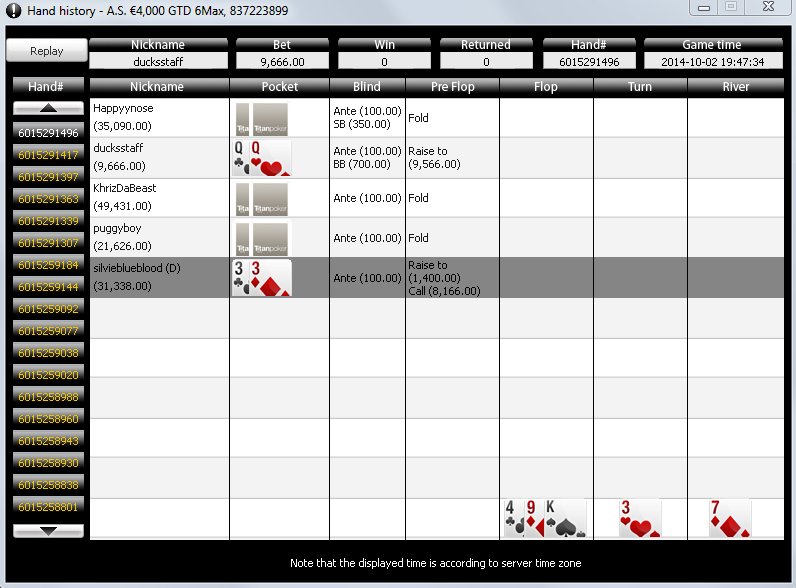Click KhrizDaBeast's hidden pocket cards
Viewport: 796px width, 588px height.
click(262, 199)
